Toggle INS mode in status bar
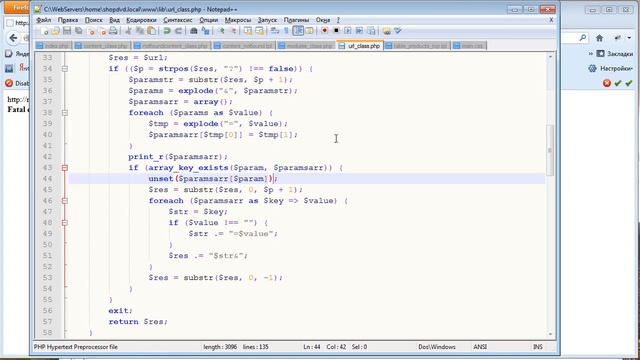Viewport: 640px width, 360px height. click(538, 347)
